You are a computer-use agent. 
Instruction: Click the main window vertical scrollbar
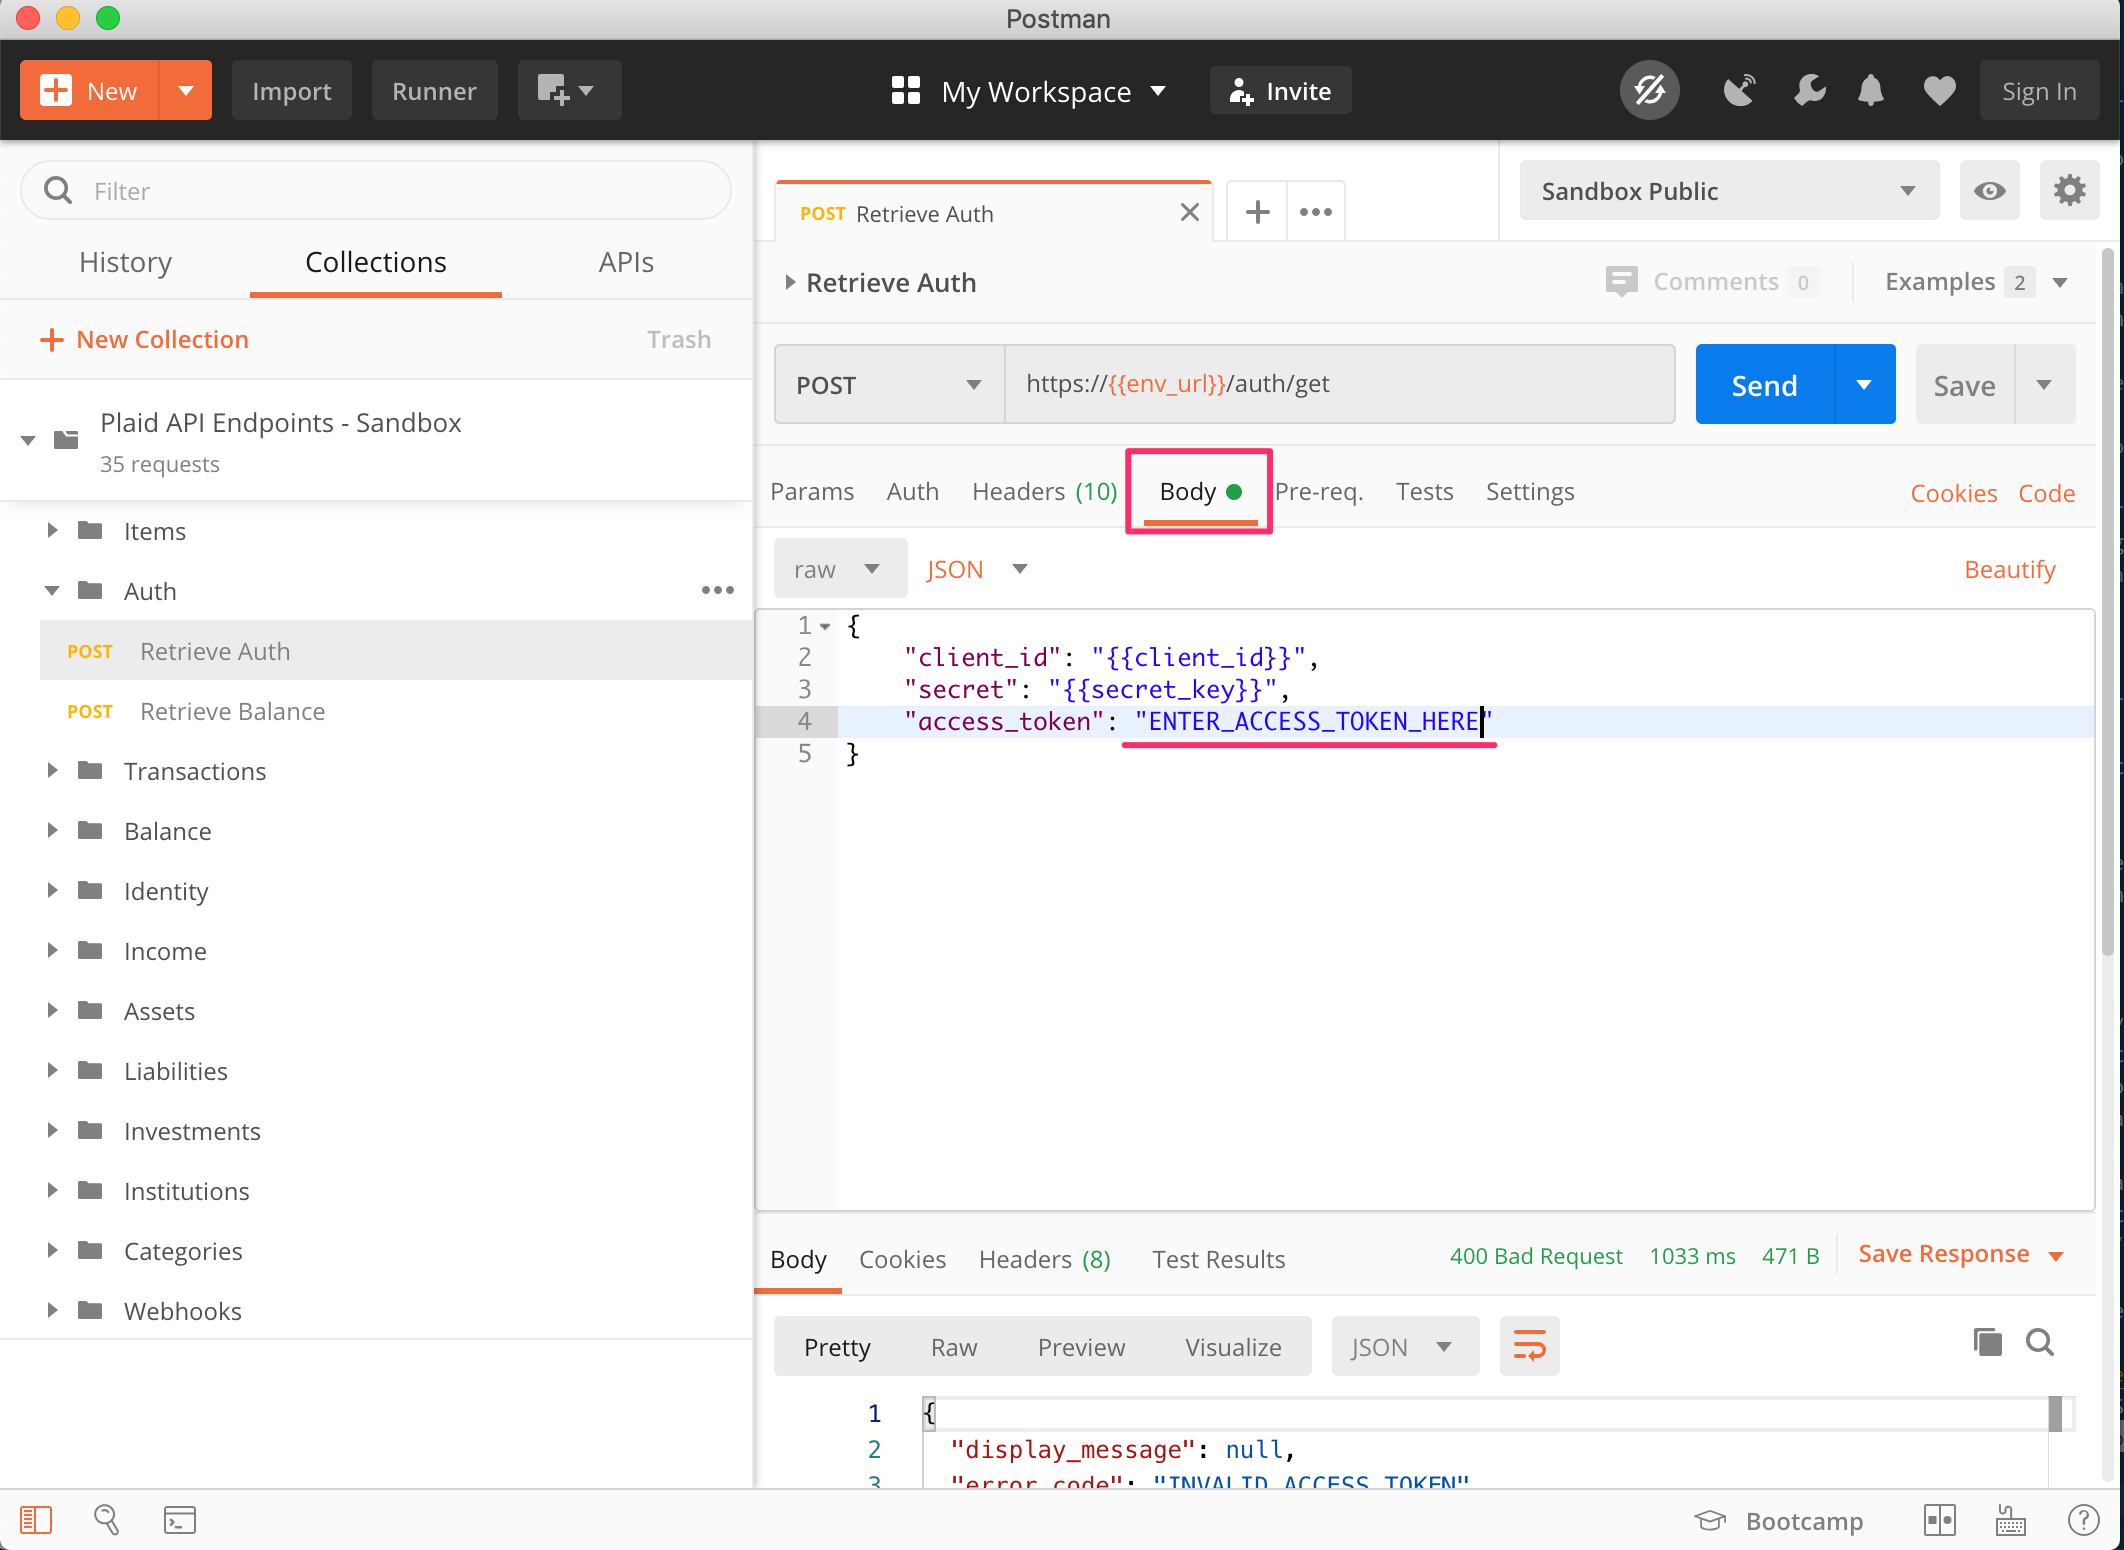click(2109, 600)
